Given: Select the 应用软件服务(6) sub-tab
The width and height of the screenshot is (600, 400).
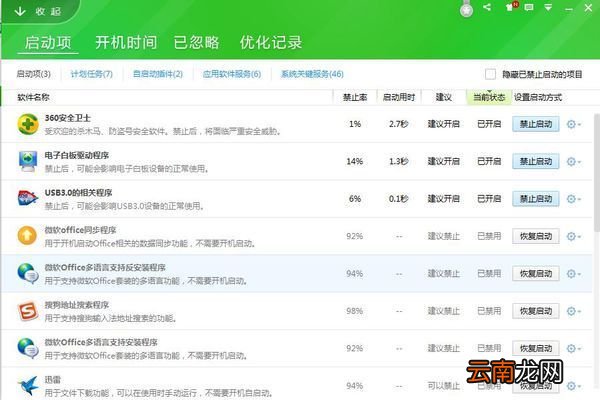Looking at the screenshot, I should point(232,74).
